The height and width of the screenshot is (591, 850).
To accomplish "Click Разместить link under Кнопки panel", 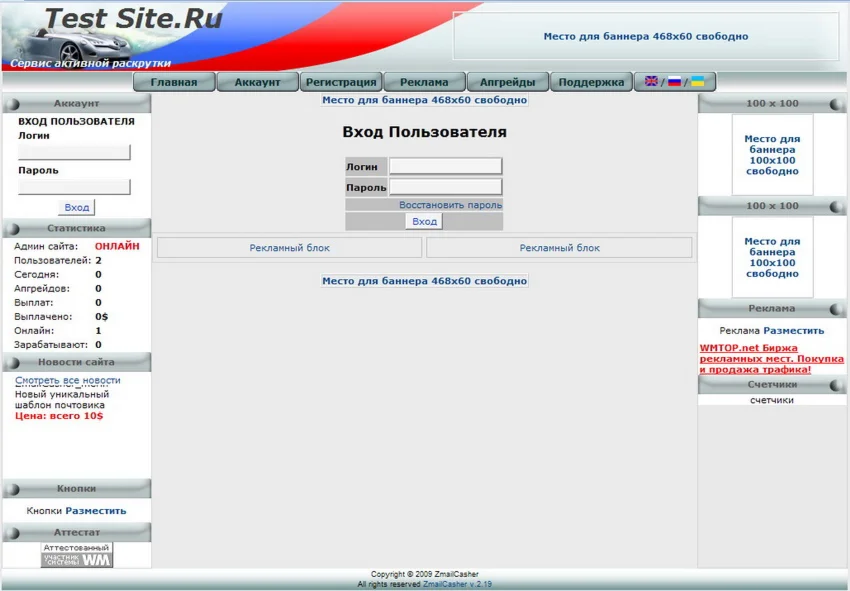I will coord(95,510).
